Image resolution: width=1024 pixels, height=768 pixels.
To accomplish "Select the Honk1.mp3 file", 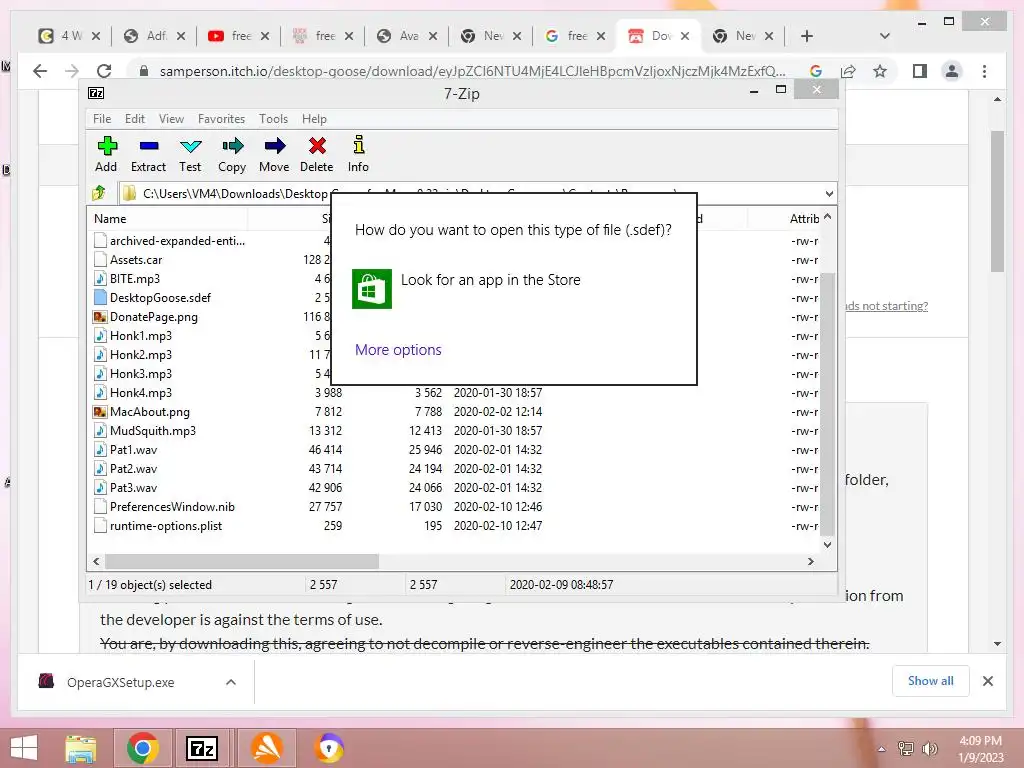I will coord(140,336).
